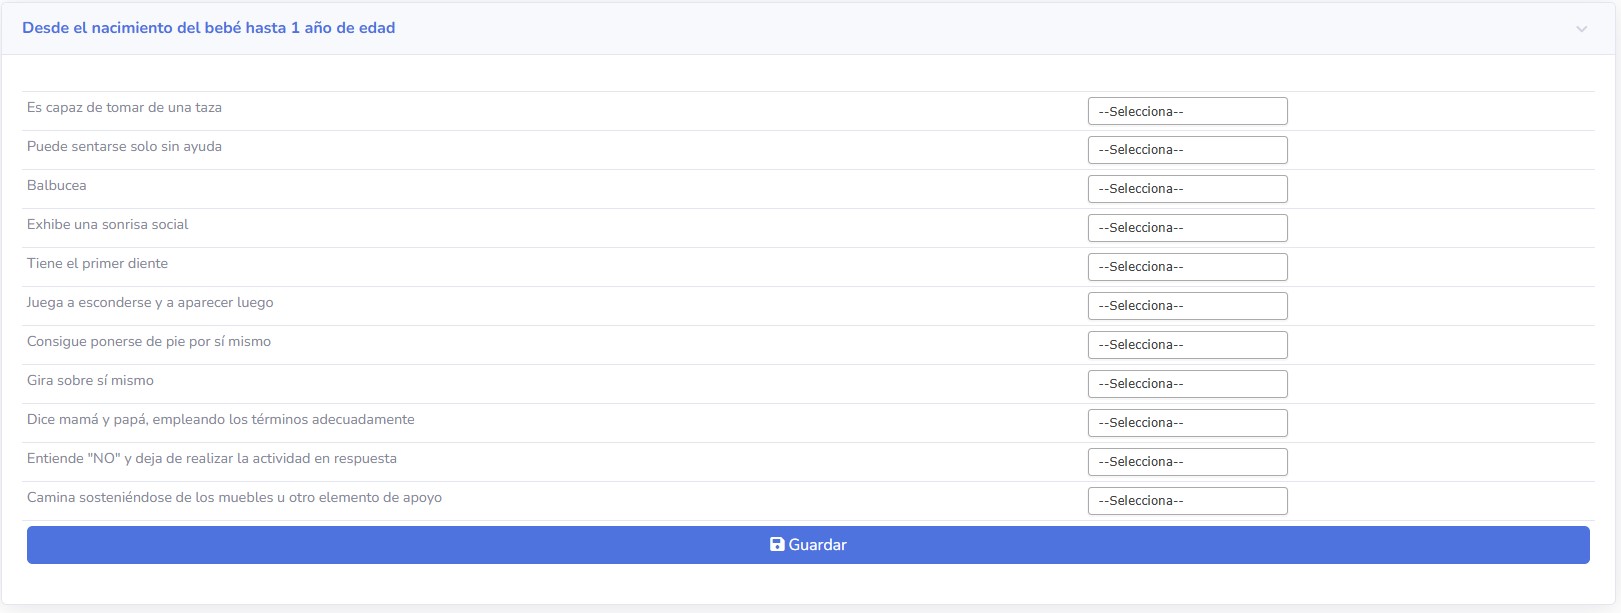Open dropdown for 'Juega a esconderse y a aparecer luego'
The image size is (1621, 613).
coord(1187,306)
